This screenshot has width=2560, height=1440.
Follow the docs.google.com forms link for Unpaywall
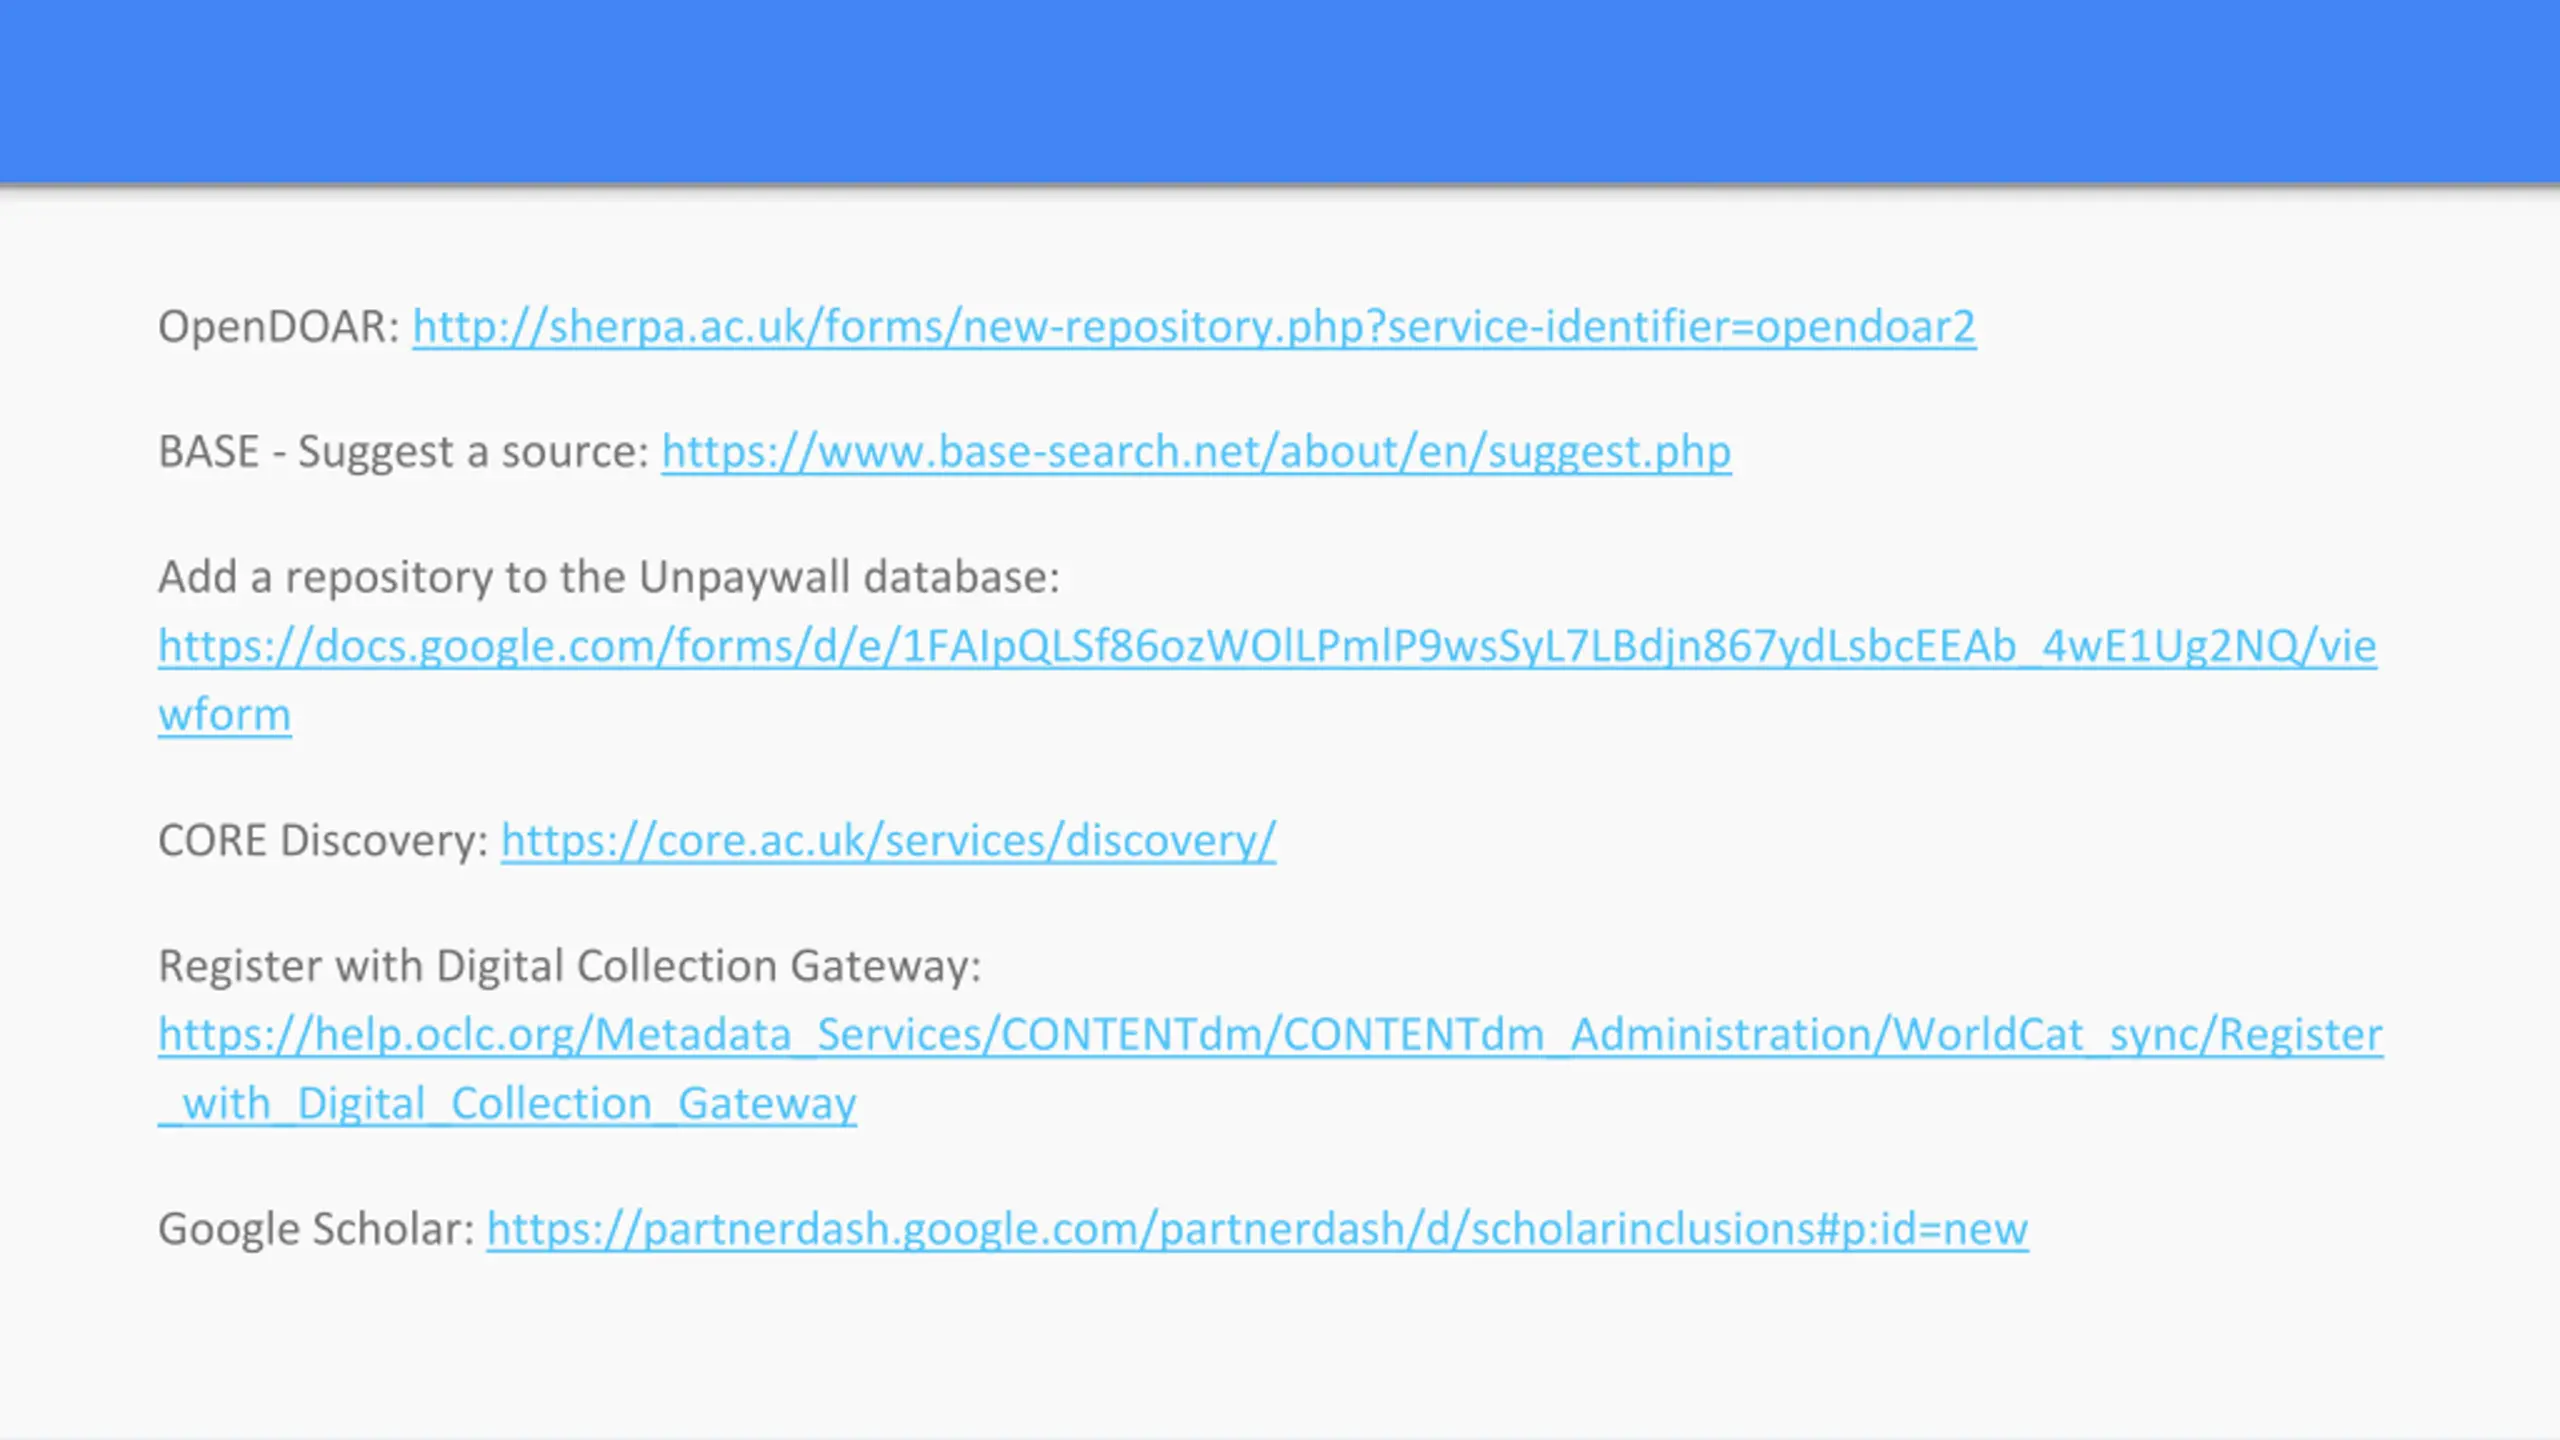point(1267,646)
